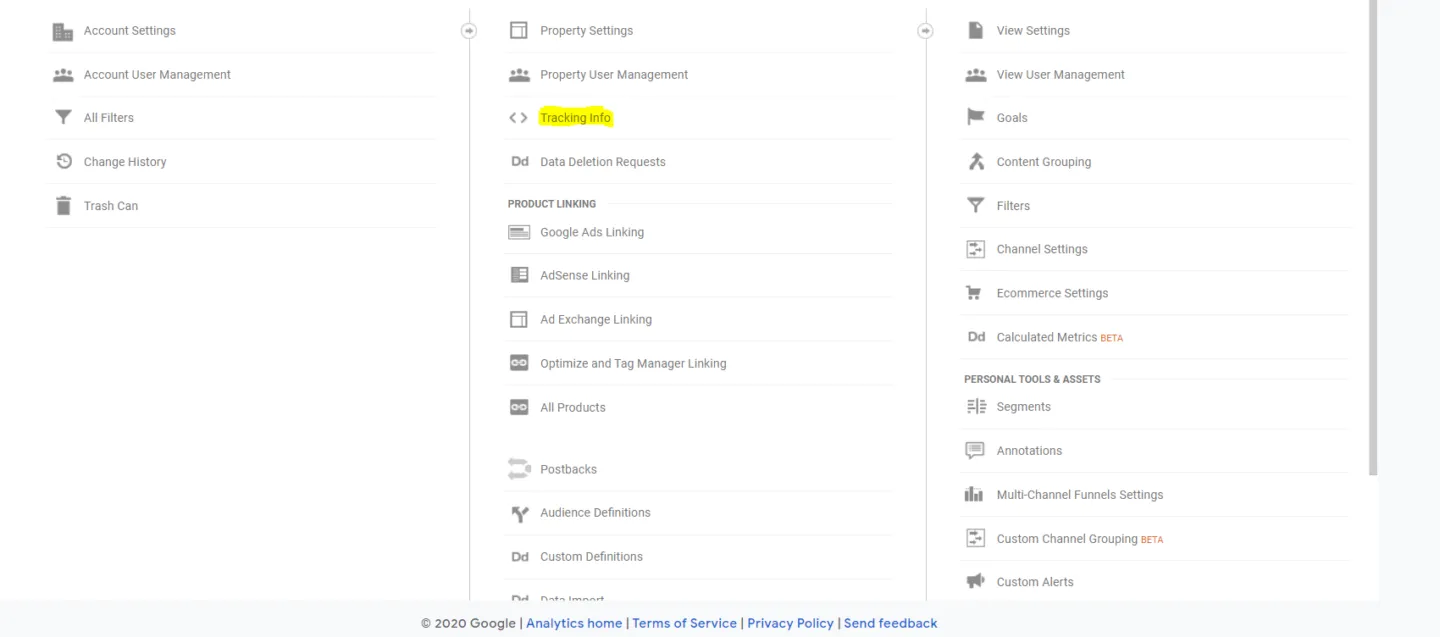Image resolution: width=1440 pixels, height=637 pixels.
Task: Click the Trash Can bin icon
Action: point(62,205)
